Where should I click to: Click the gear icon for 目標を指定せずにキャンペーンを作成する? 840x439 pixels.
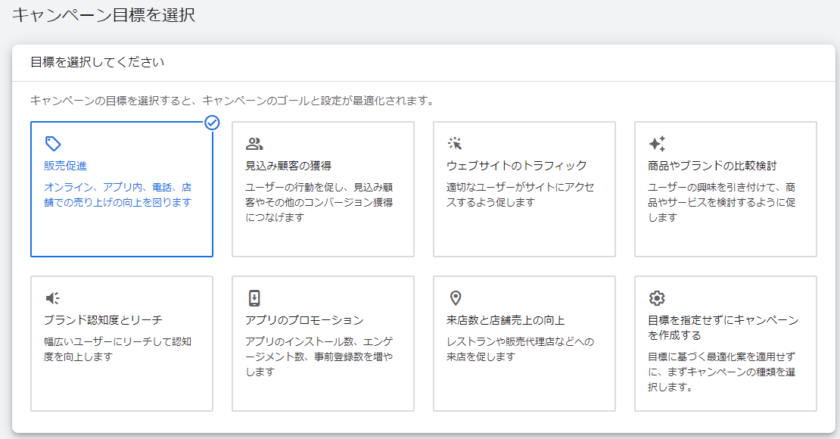point(657,298)
